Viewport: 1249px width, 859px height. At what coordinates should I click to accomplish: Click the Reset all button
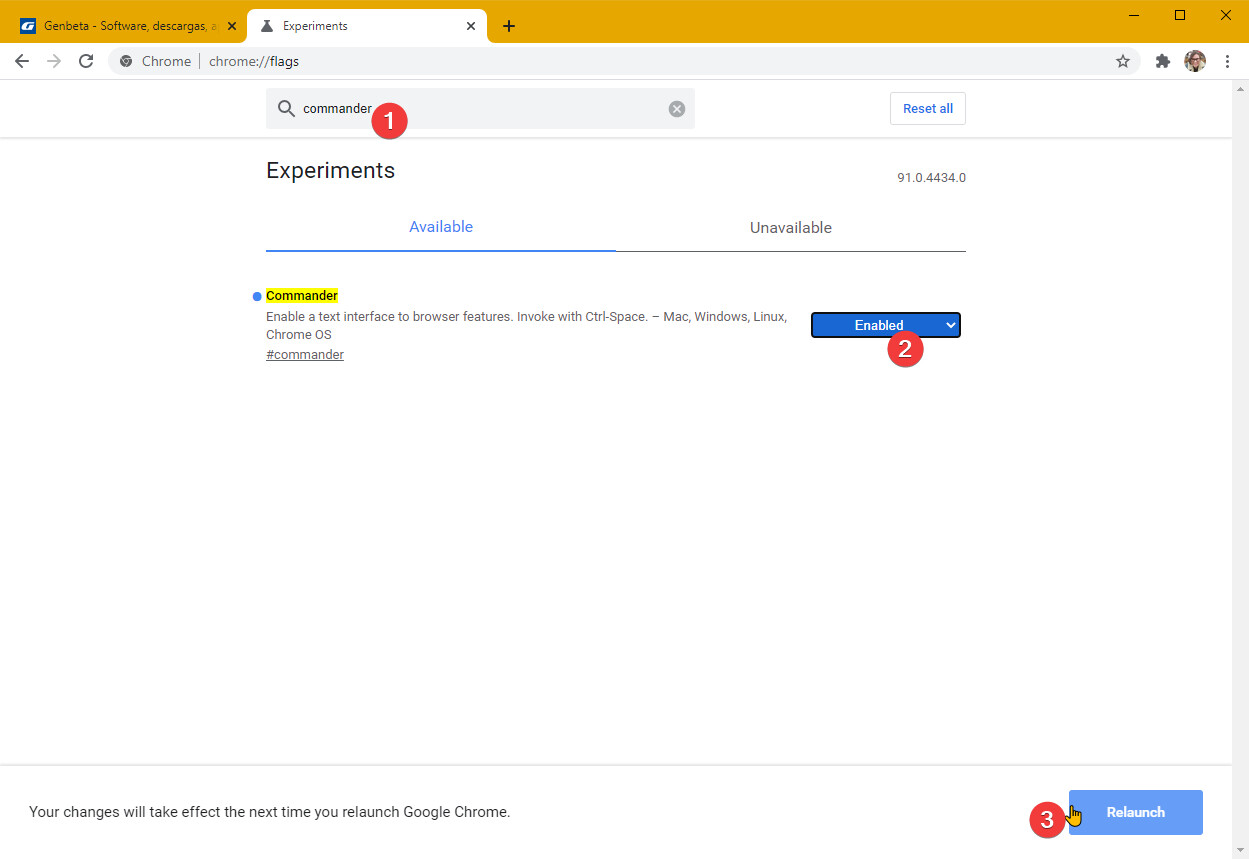pos(928,109)
